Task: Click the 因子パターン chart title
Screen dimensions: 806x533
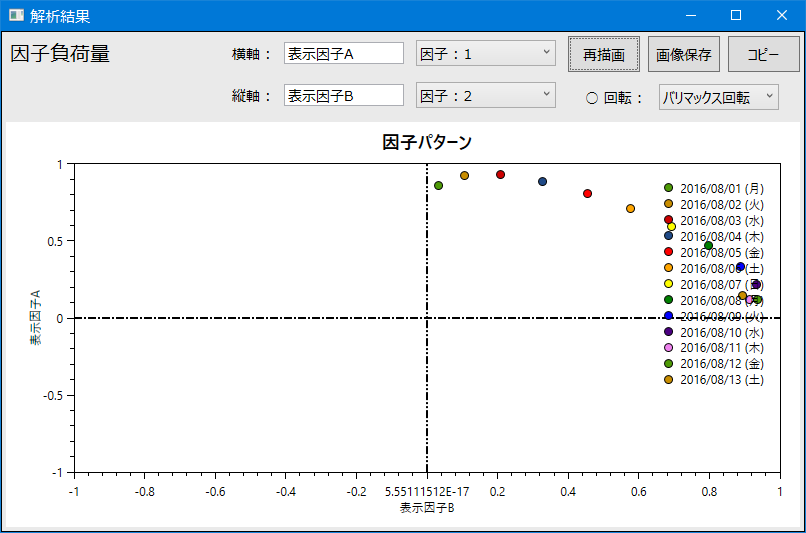Action: pos(427,142)
